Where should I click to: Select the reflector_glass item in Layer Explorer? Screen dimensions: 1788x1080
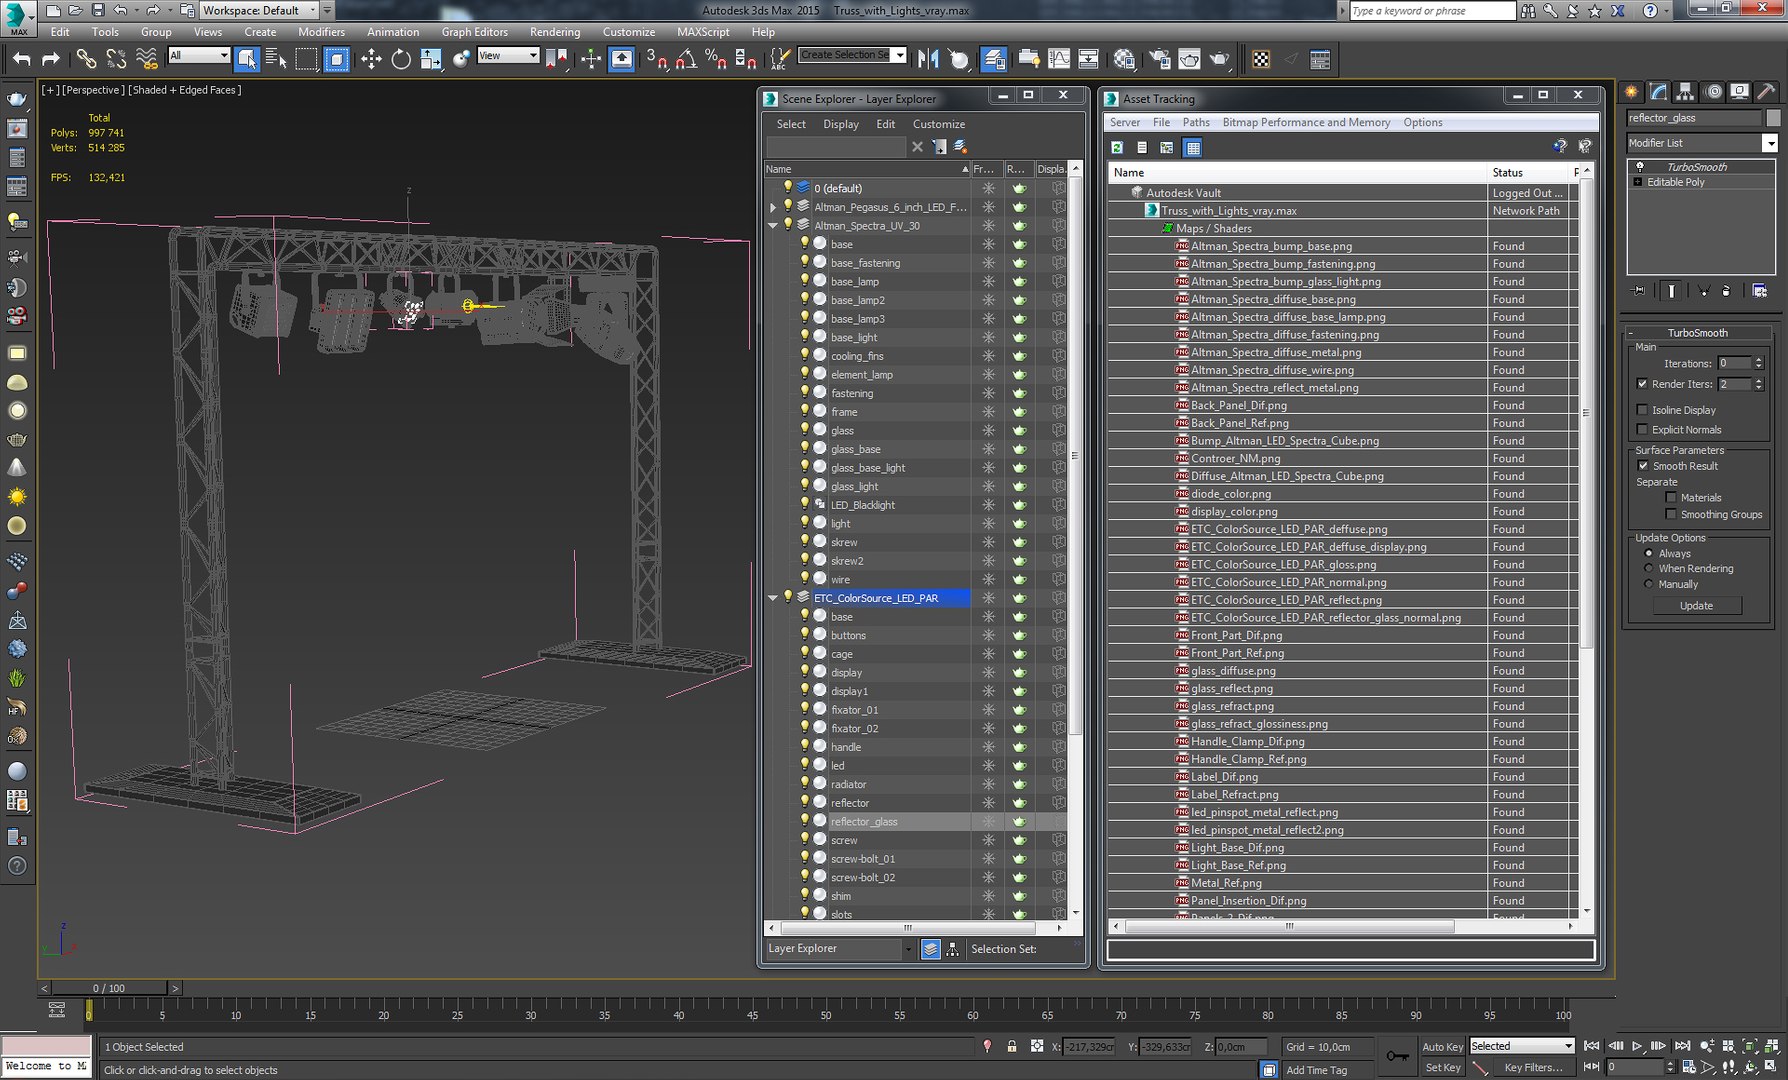pyautogui.click(x=864, y=822)
